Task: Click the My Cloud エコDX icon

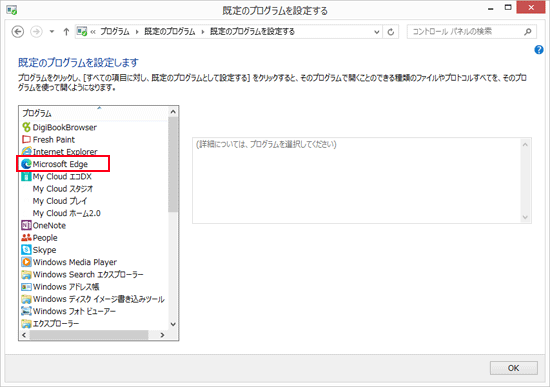Action: click(26, 176)
